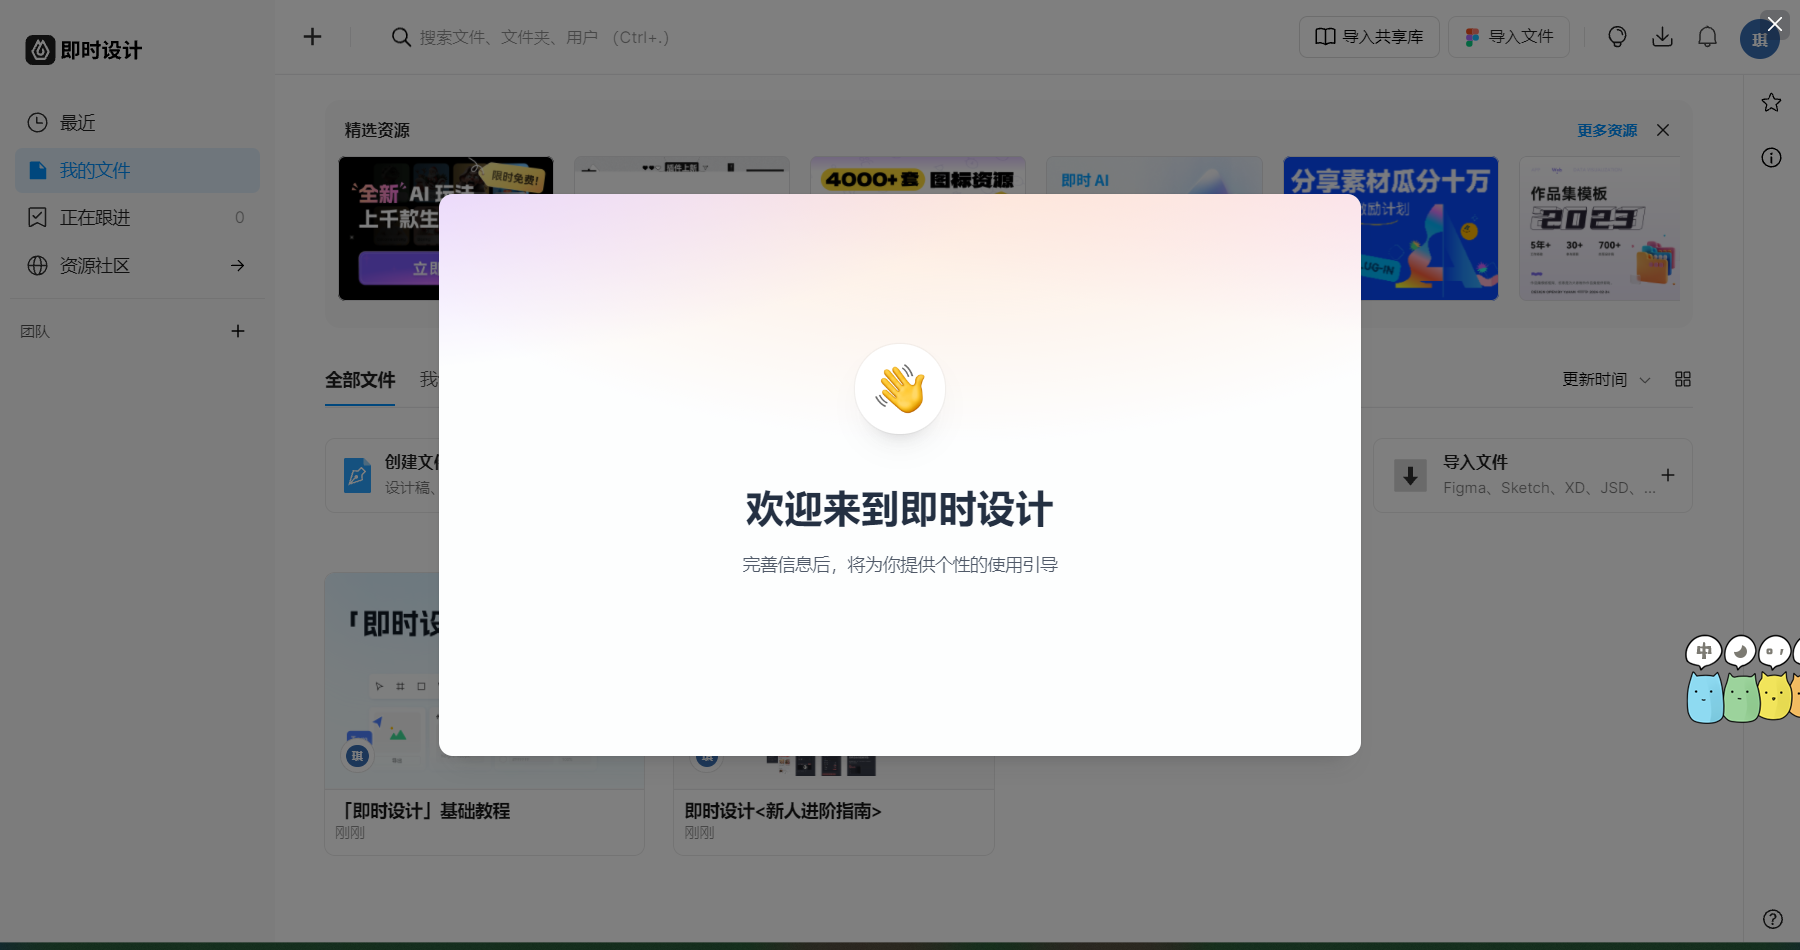Open 更新时间 sort dropdown

1606,380
